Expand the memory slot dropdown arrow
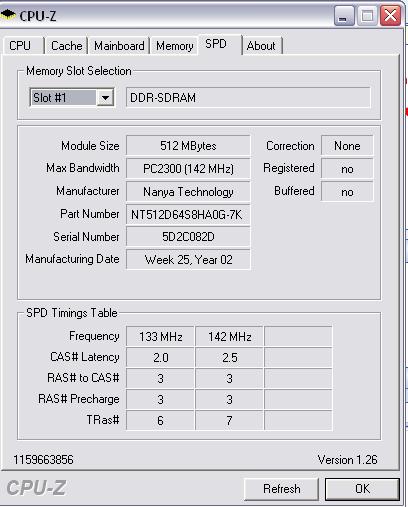Viewport: 408px width, 507px height. [105, 98]
